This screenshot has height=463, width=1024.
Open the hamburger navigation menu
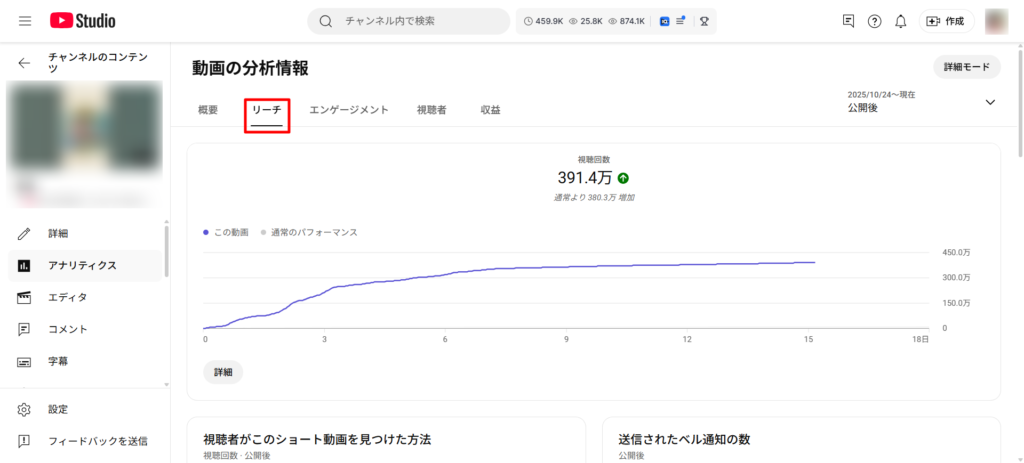point(25,21)
